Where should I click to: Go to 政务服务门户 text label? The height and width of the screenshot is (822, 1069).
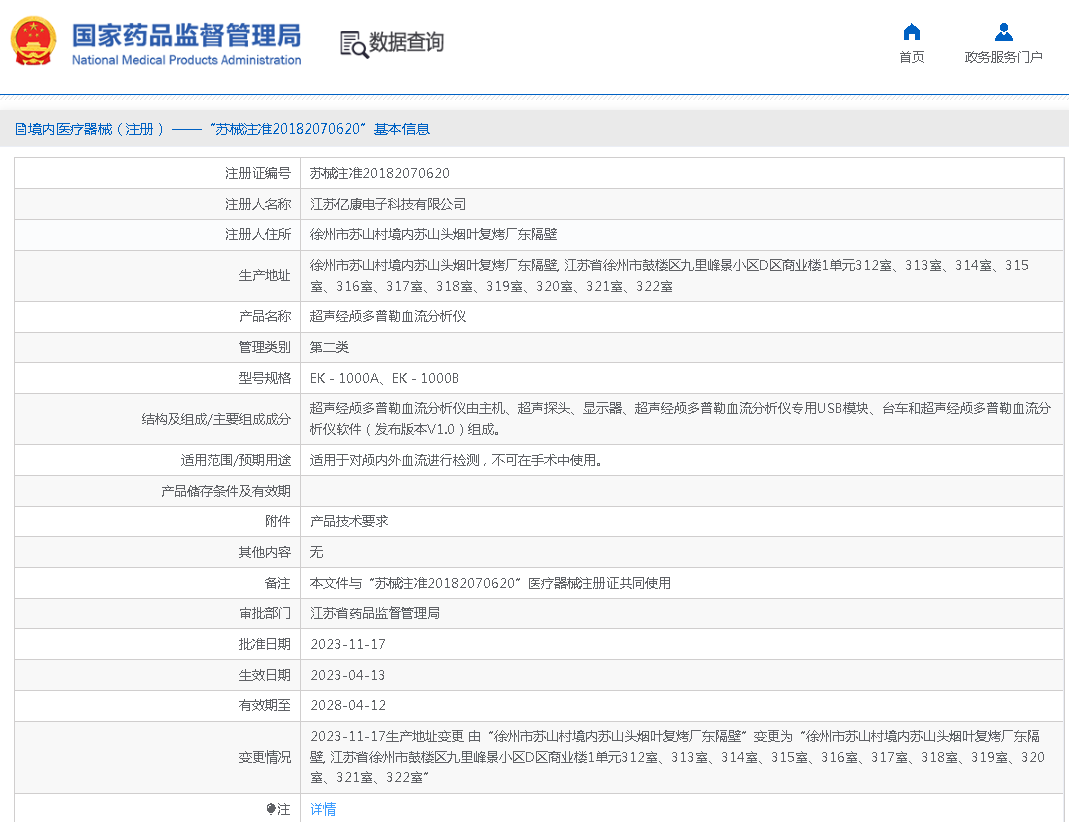pyautogui.click(x=1003, y=57)
